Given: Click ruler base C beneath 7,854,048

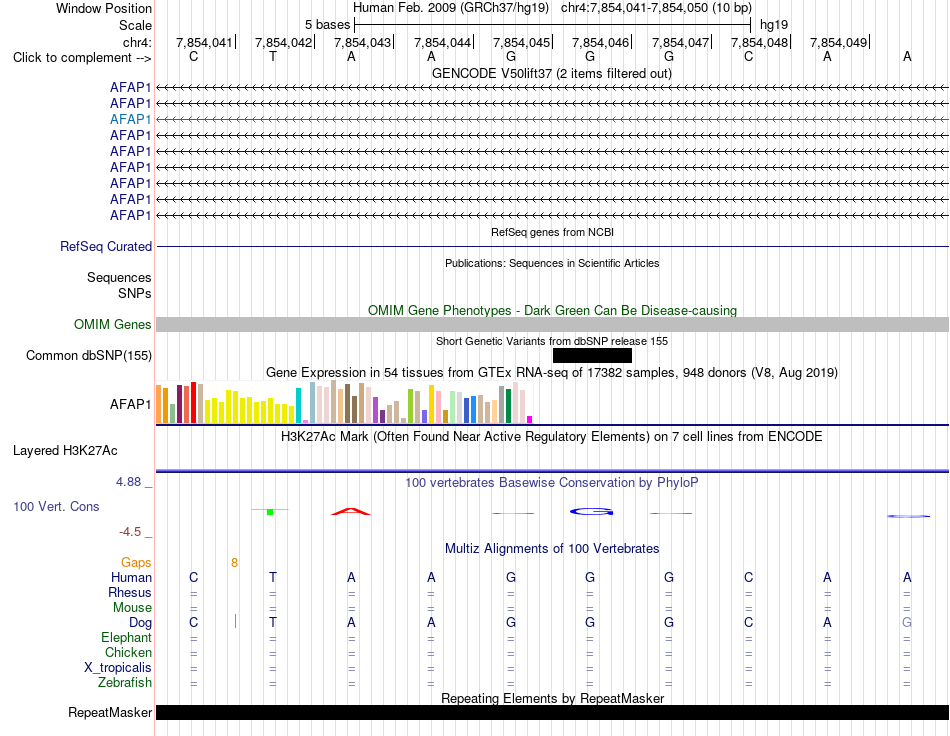Looking at the screenshot, I should [x=748, y=56].
